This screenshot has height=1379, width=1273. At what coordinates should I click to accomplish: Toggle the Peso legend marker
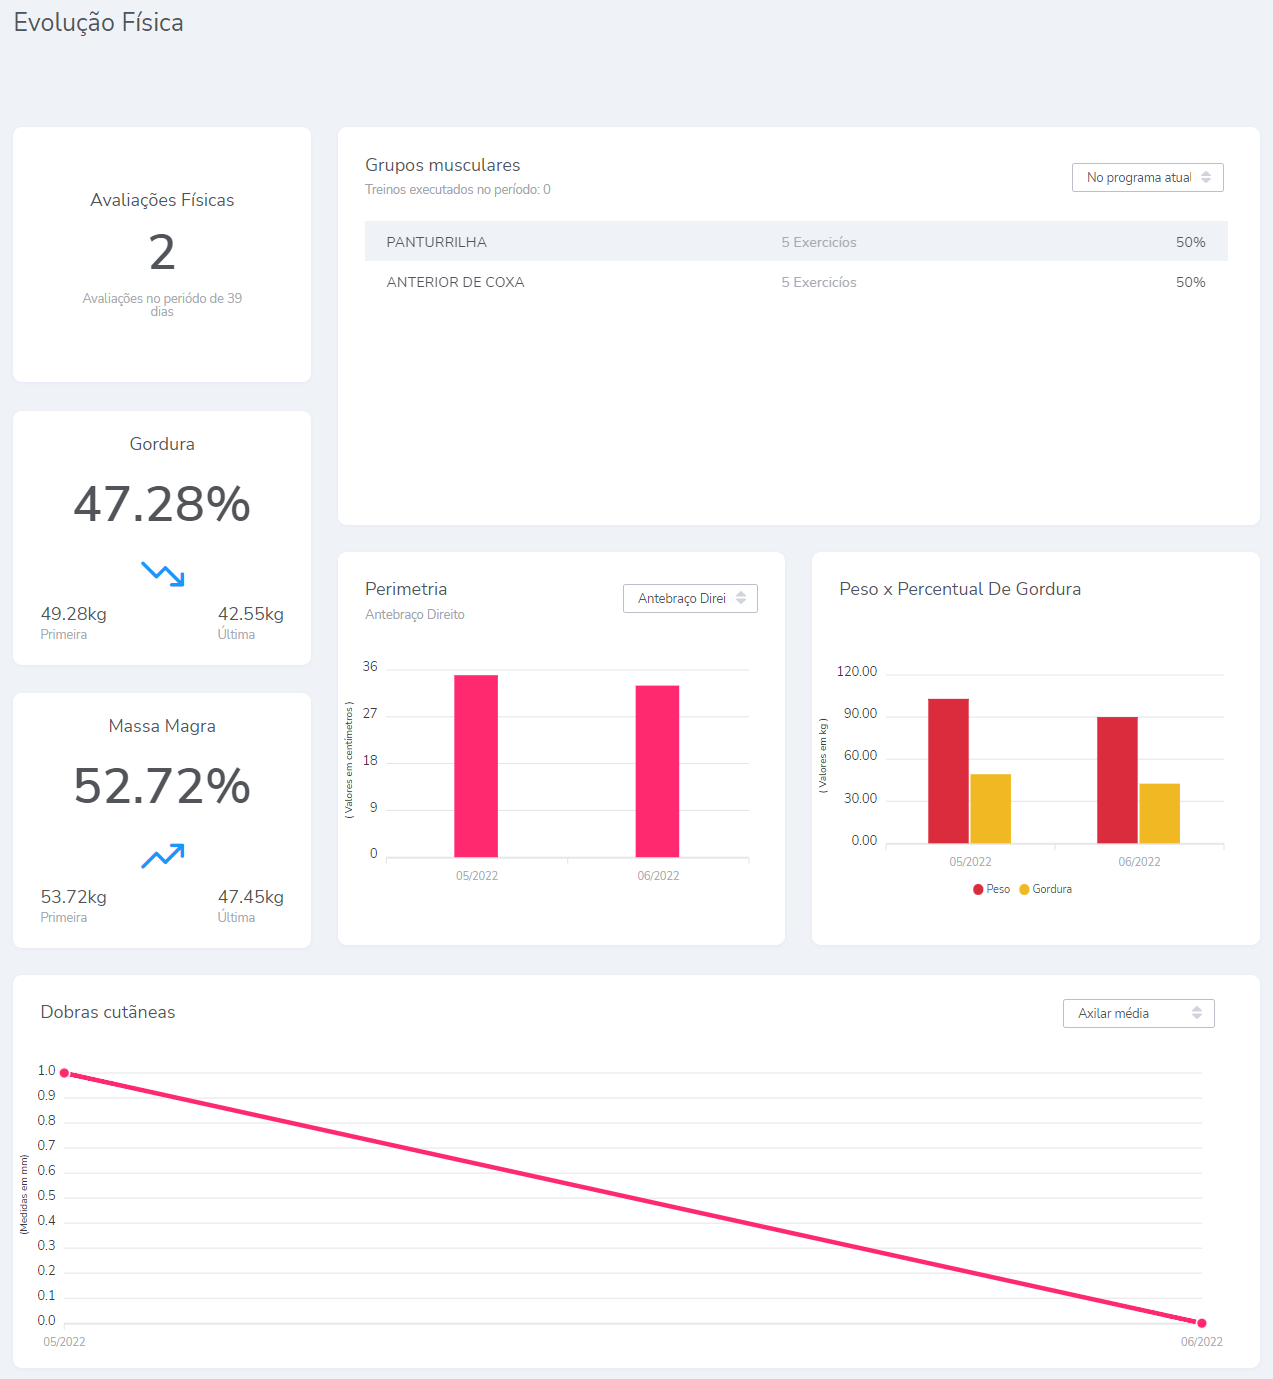tap(979, 889)
